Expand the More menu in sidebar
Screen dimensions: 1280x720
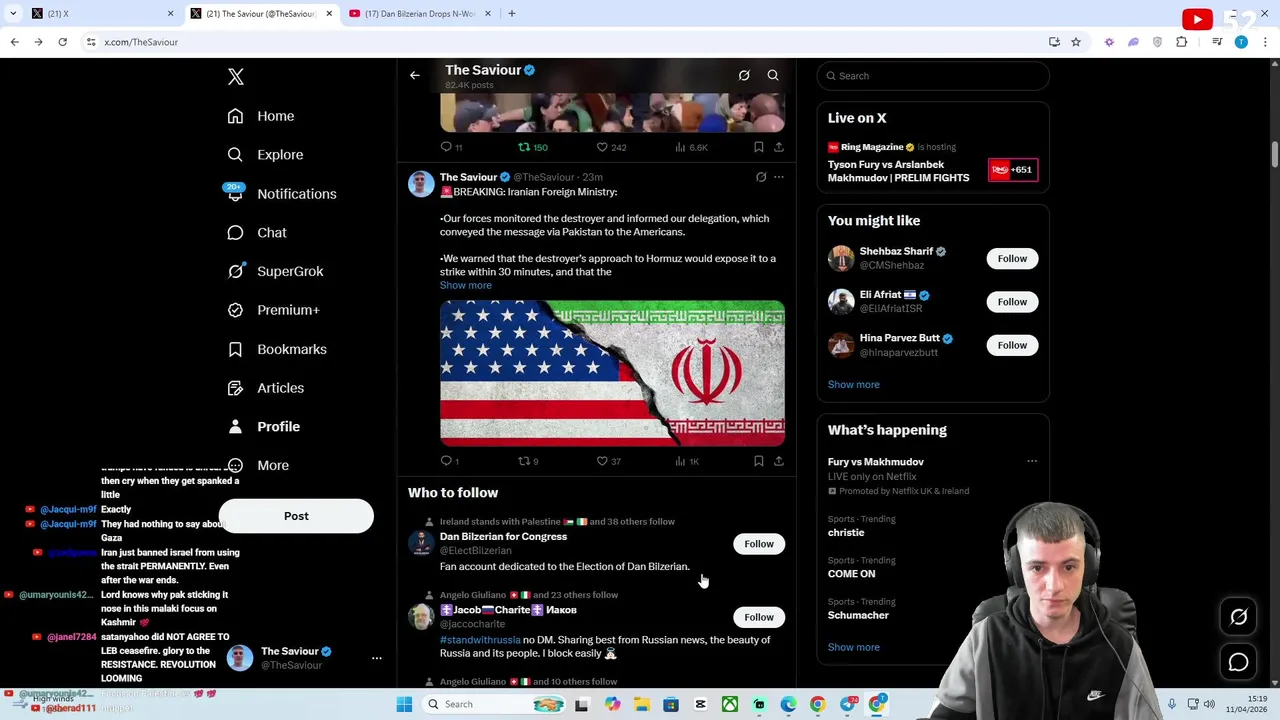pos(258,465)
